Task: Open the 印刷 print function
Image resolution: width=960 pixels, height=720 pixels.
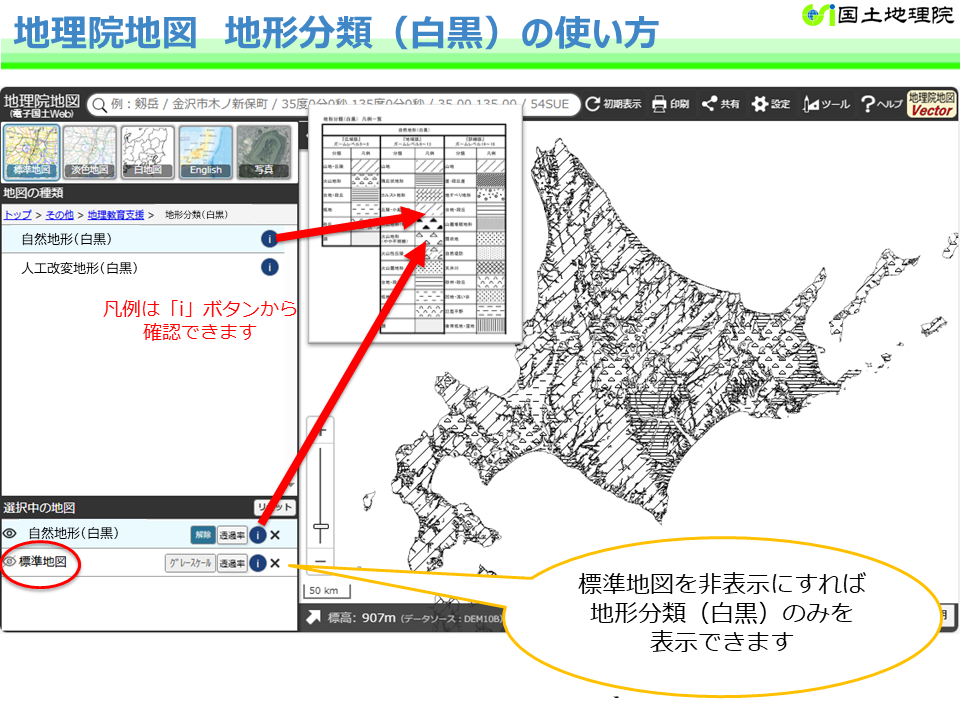Action: pos(671,104)
